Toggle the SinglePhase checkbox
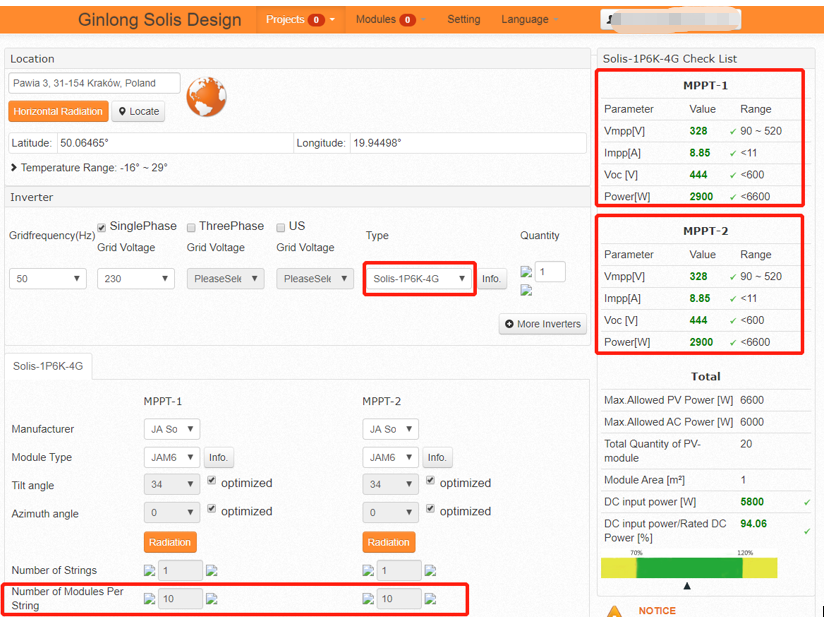 coord(101,227)
